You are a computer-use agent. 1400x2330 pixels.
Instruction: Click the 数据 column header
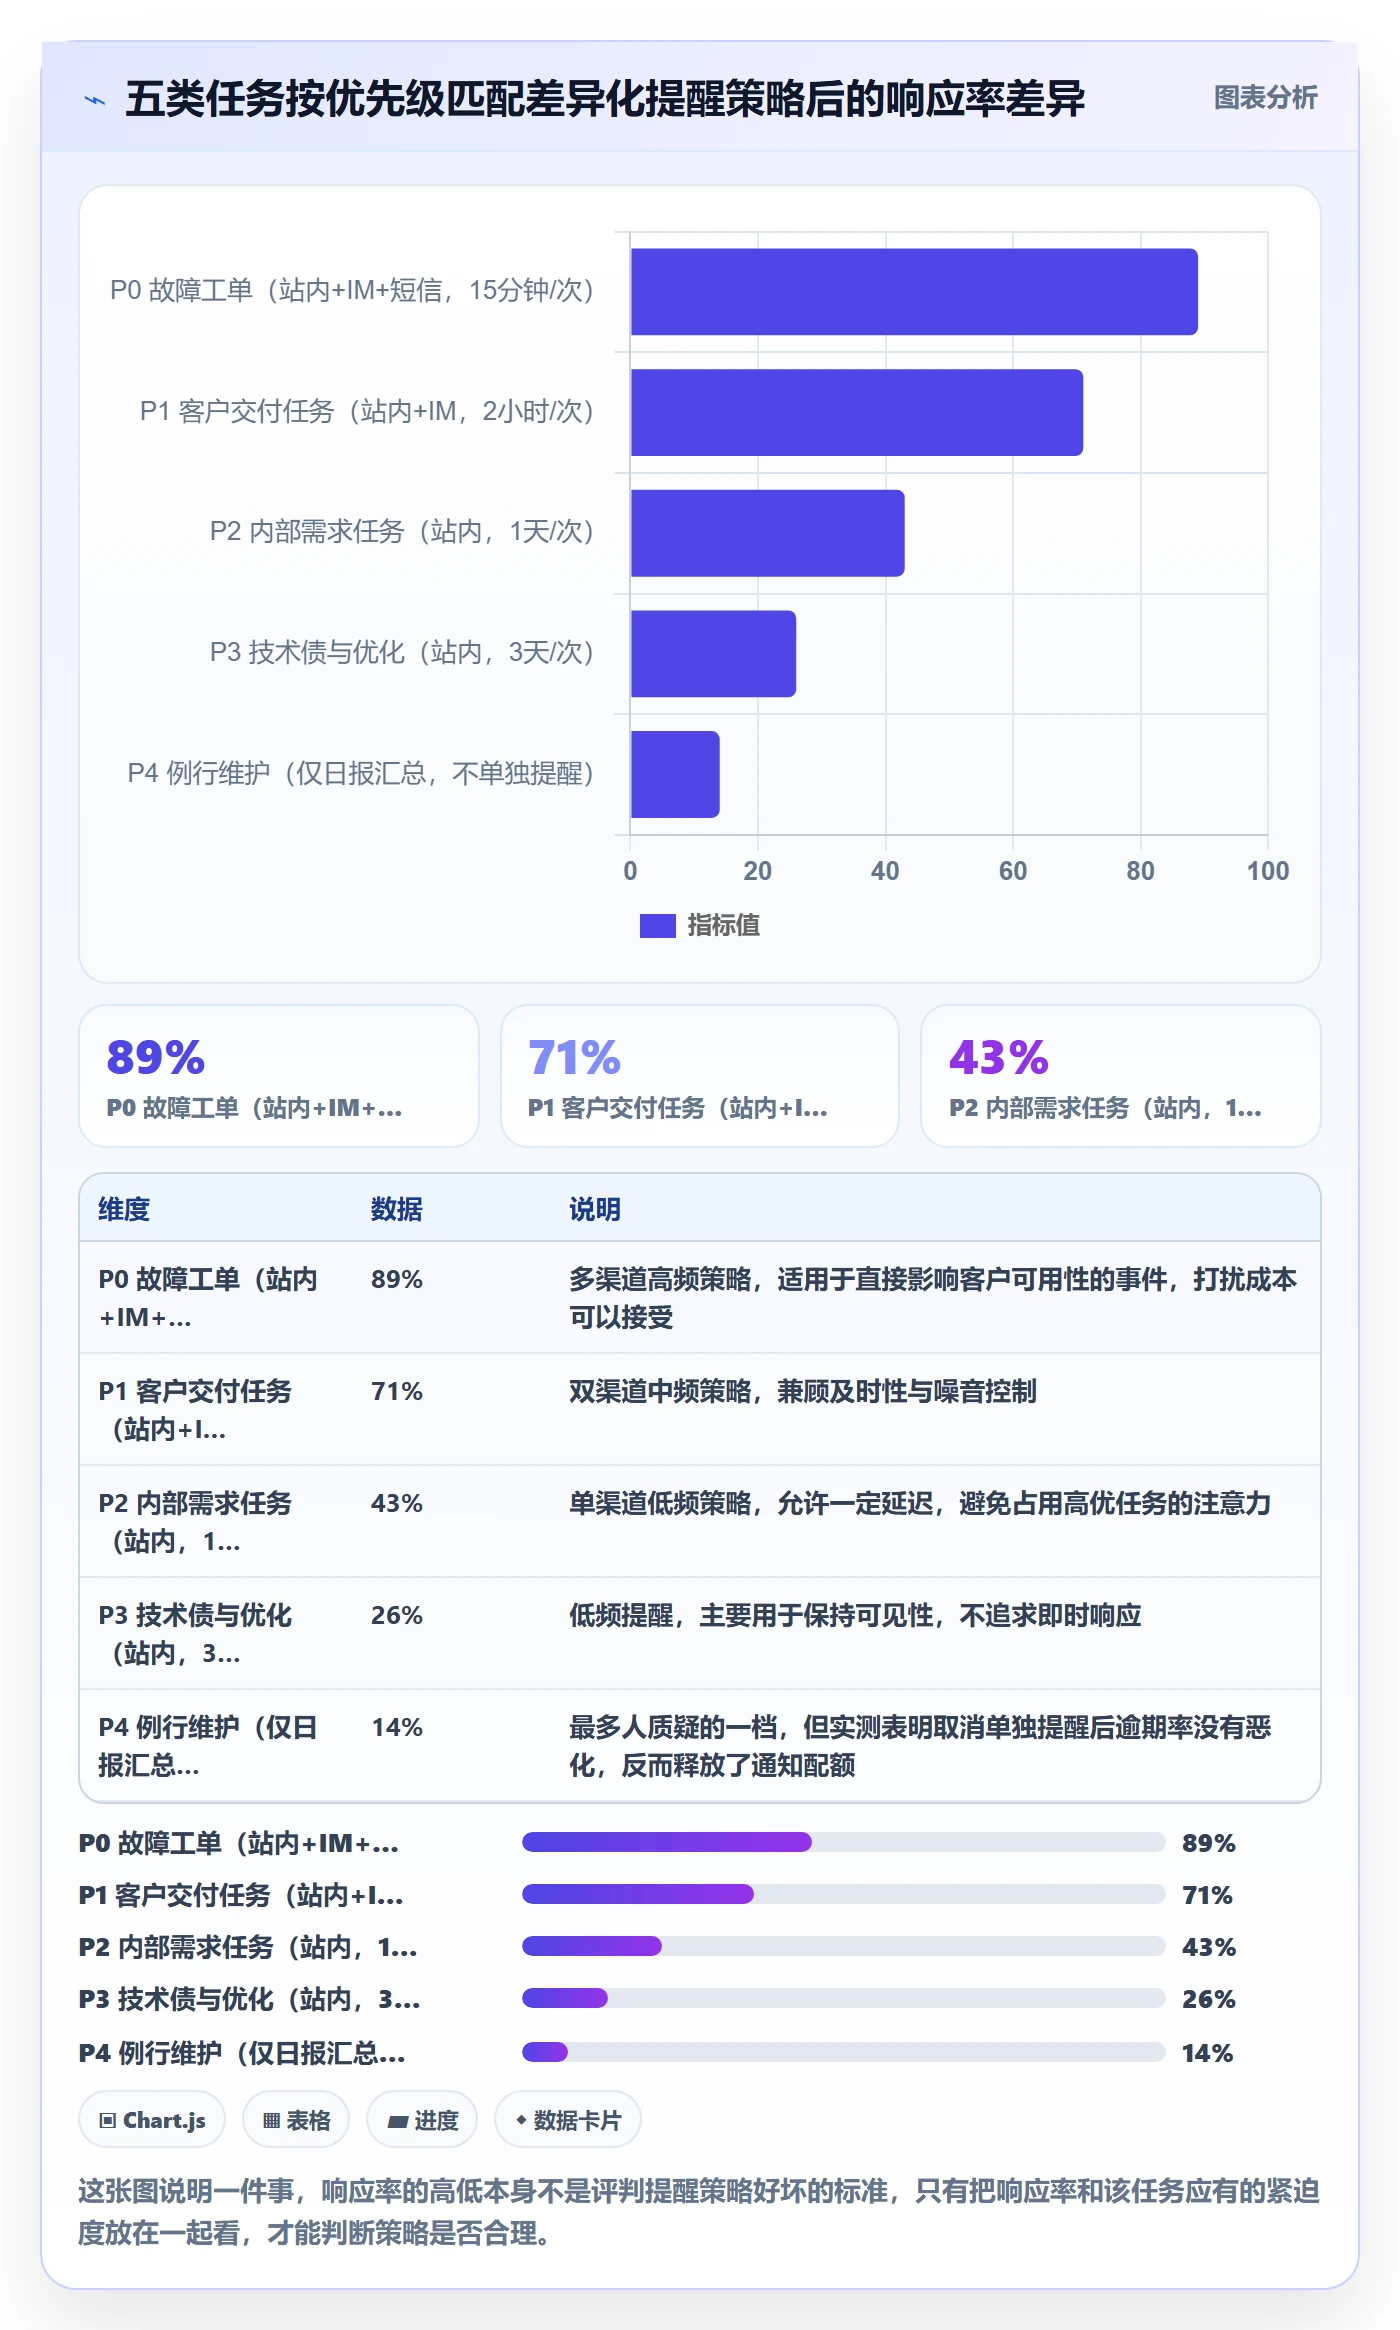point(397,1209)
